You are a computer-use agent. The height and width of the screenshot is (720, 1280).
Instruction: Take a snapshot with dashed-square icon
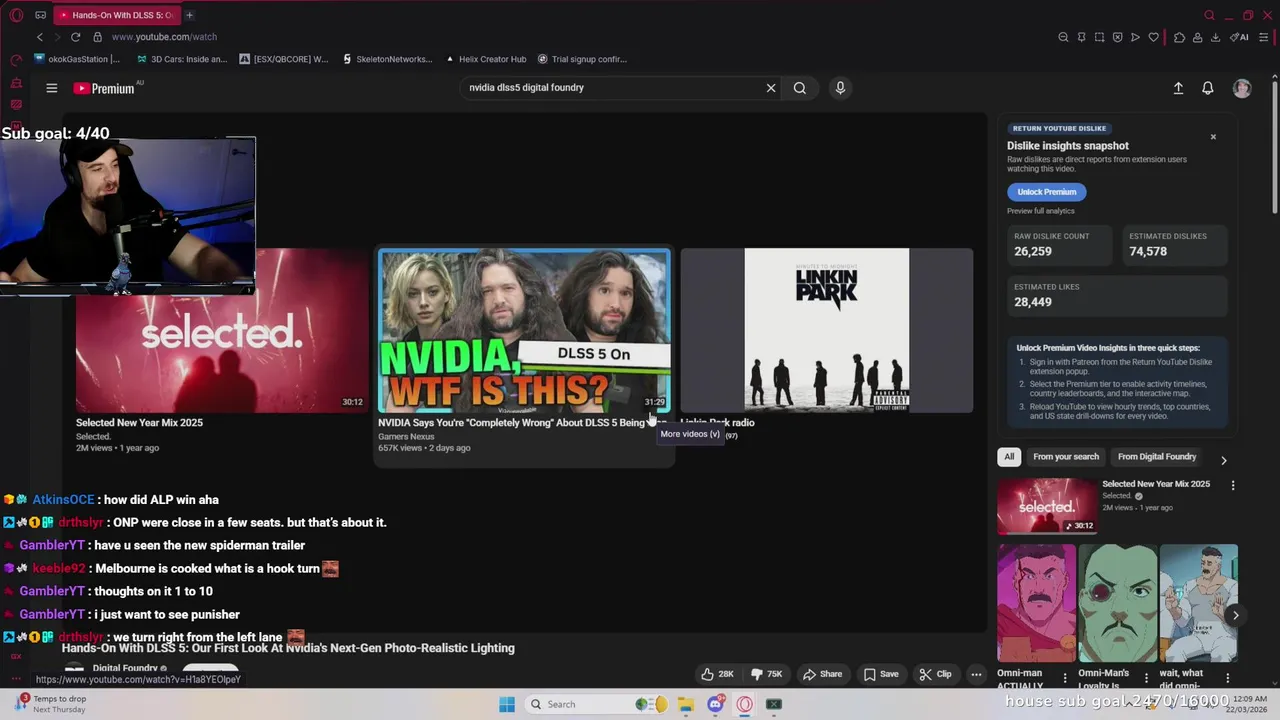(x=1099, y=37)
